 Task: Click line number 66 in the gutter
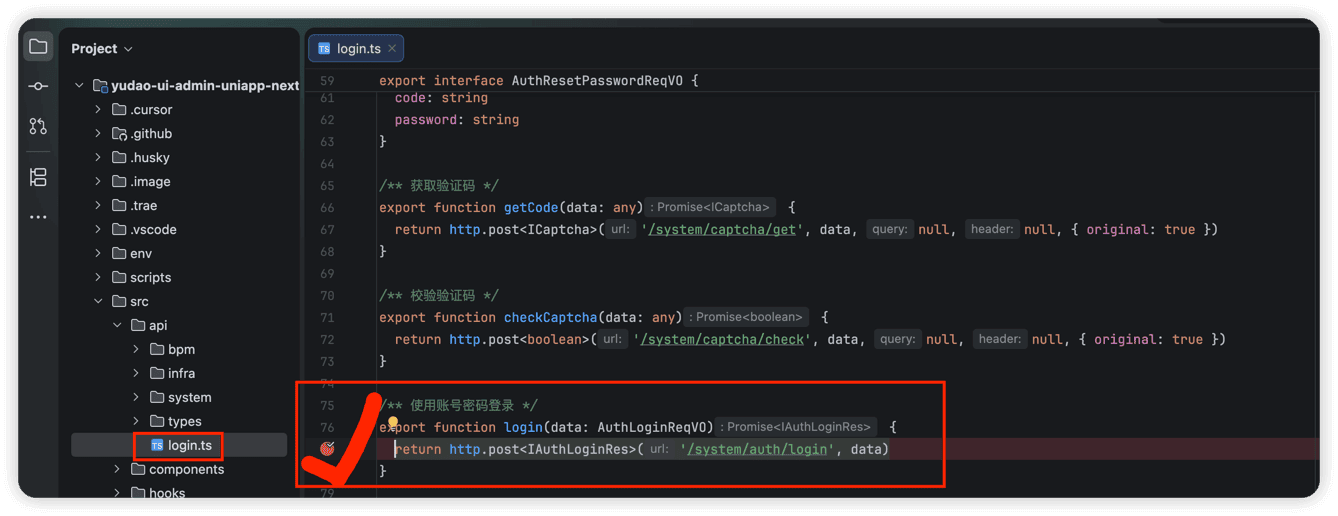coord(327,207)
